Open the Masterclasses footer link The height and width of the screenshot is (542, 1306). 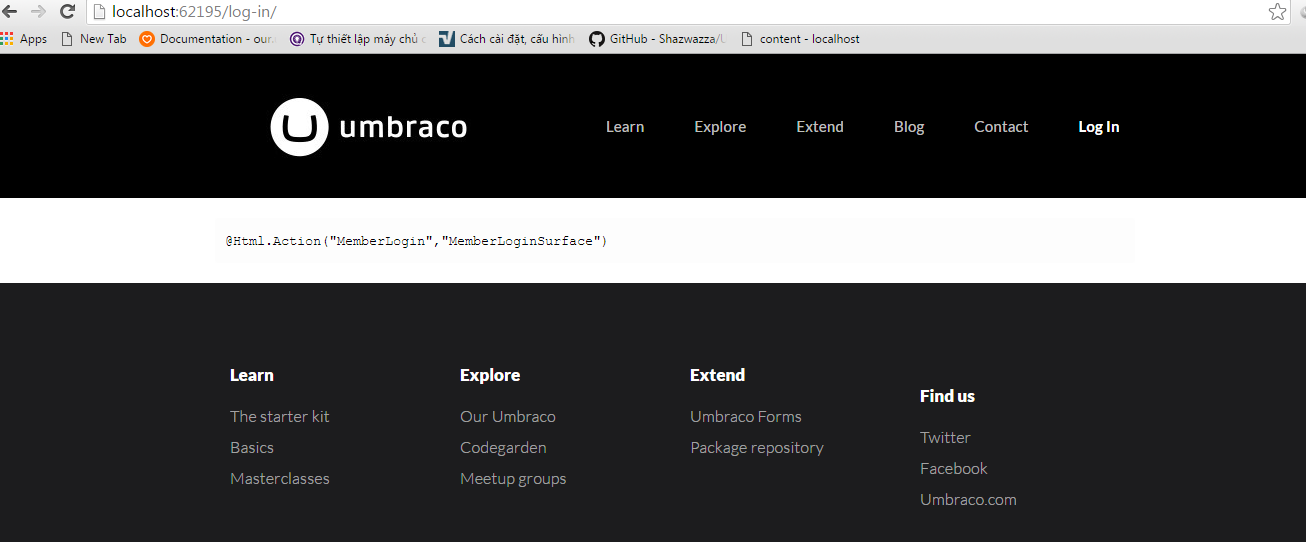click(x=280, y=478)
